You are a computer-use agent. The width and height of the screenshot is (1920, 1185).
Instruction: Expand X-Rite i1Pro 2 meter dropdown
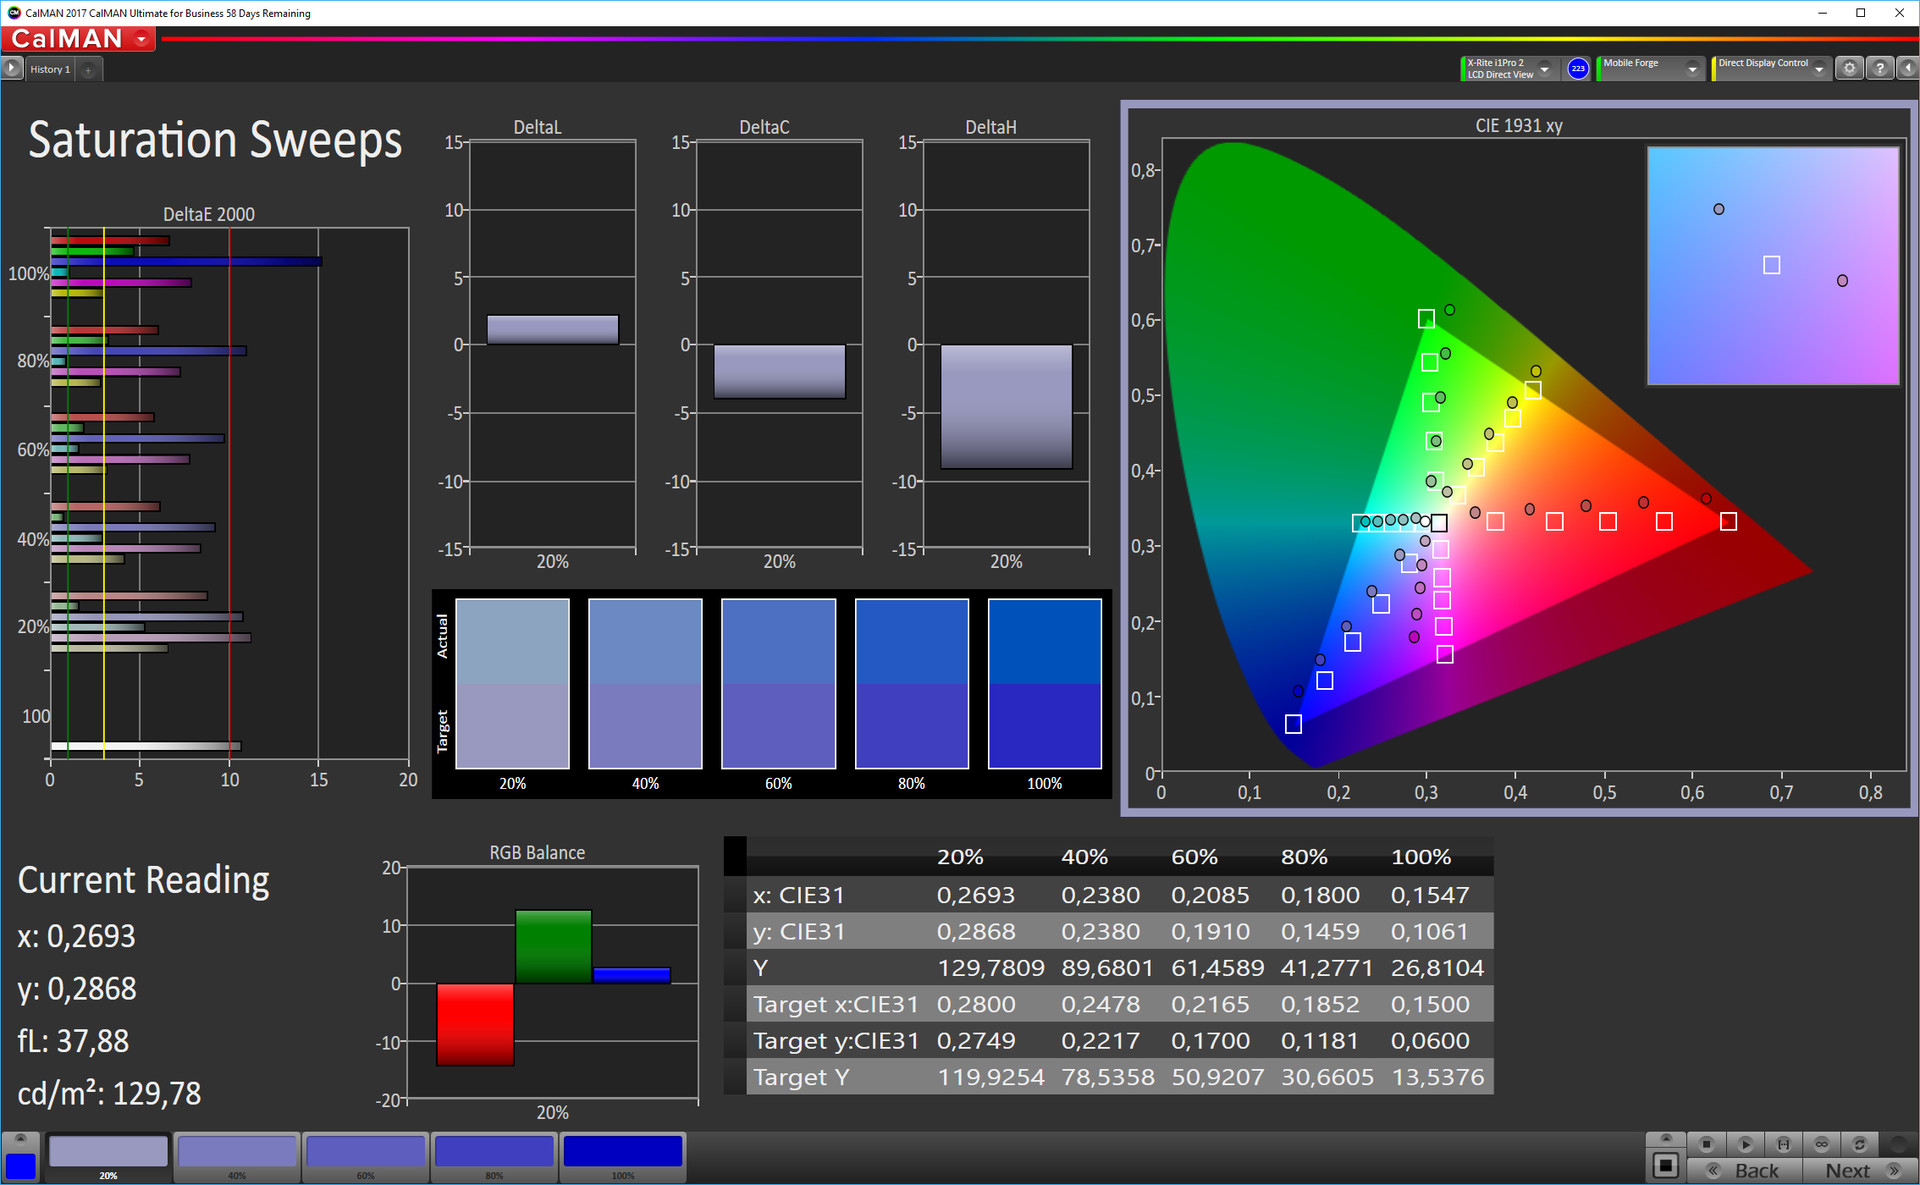coord(1545,69)
